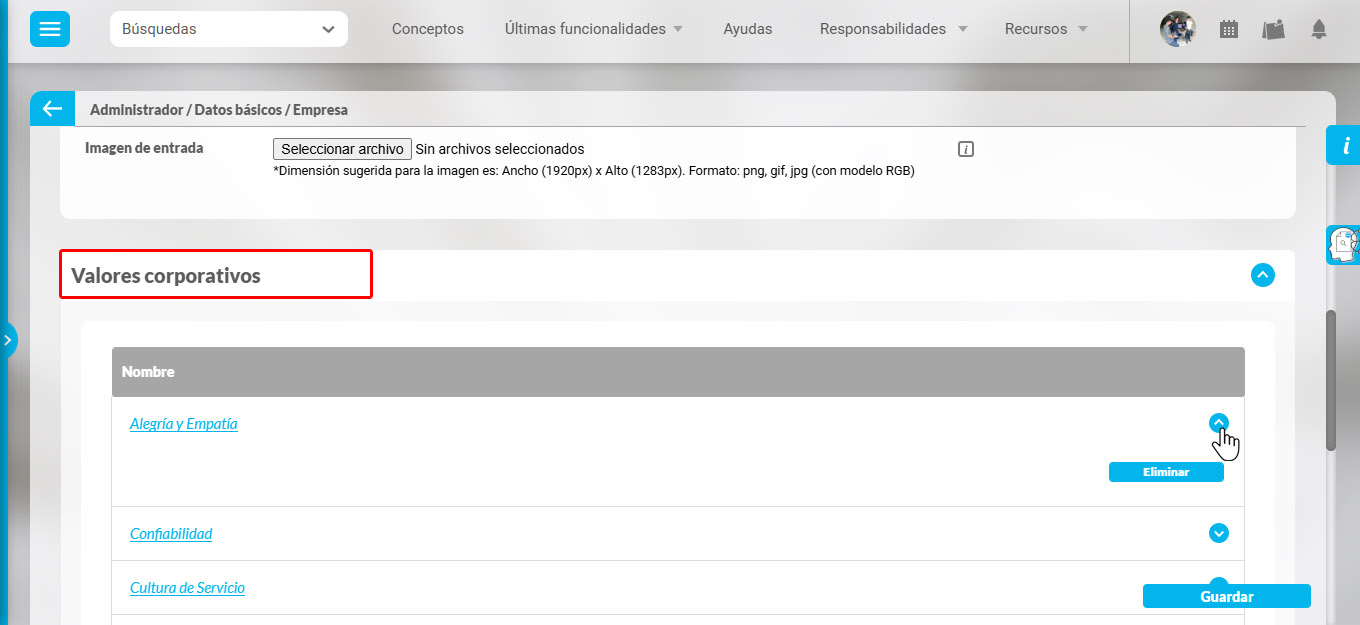This screenshot has width=1360, height=625.
Task: Open the hamburger main menu
Action: click(49, 29)
